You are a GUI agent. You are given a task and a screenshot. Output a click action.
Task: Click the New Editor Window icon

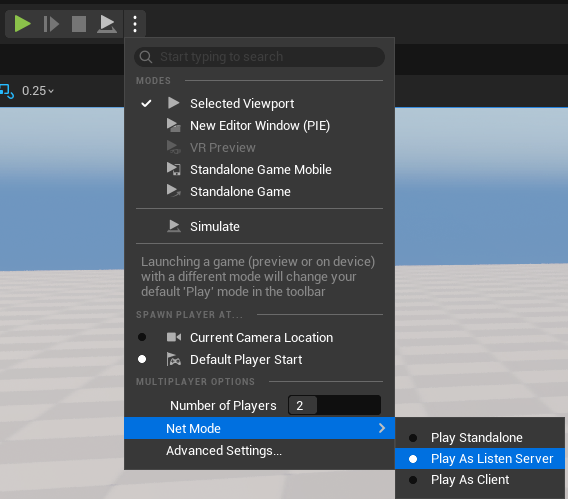(x=174, y=125)
